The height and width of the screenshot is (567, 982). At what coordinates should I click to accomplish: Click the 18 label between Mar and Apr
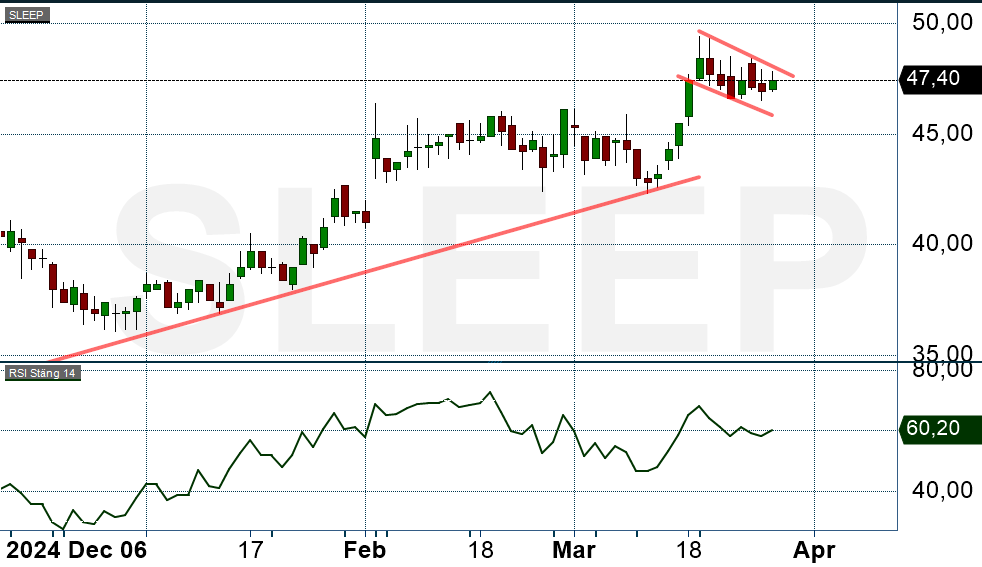688,550
